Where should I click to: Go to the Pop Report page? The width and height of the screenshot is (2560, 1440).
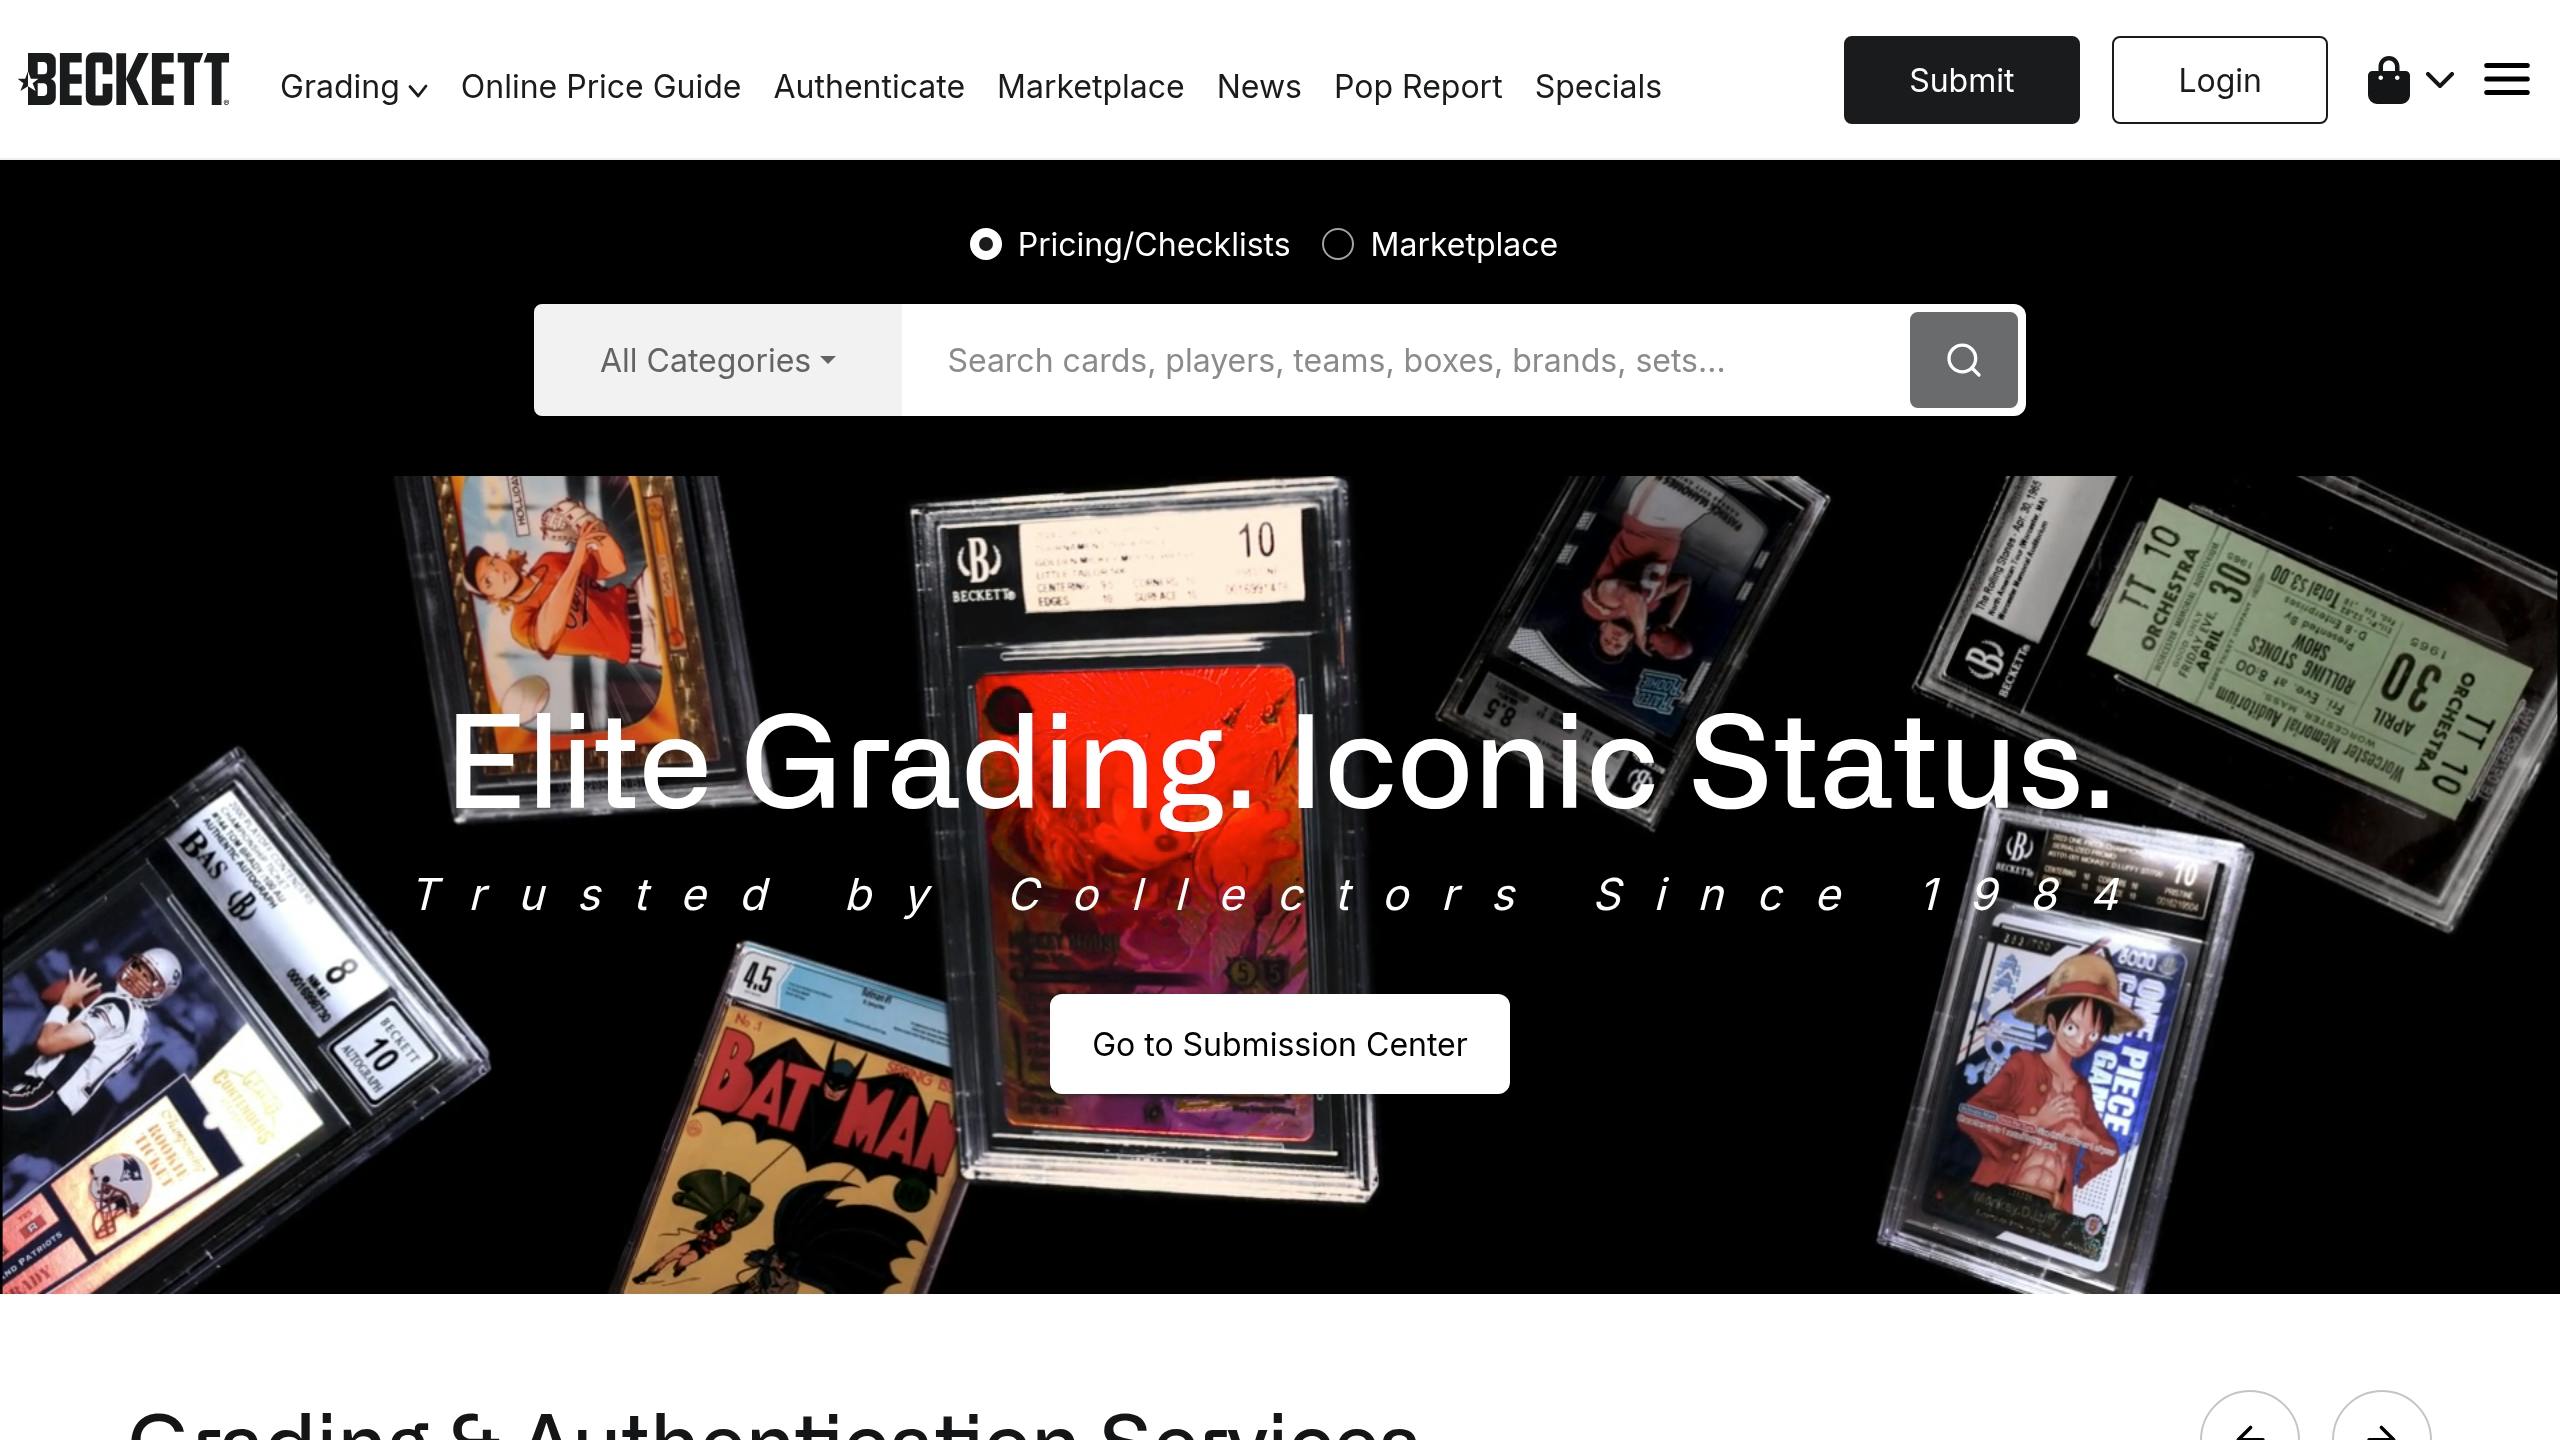[x=1418, y=87]
